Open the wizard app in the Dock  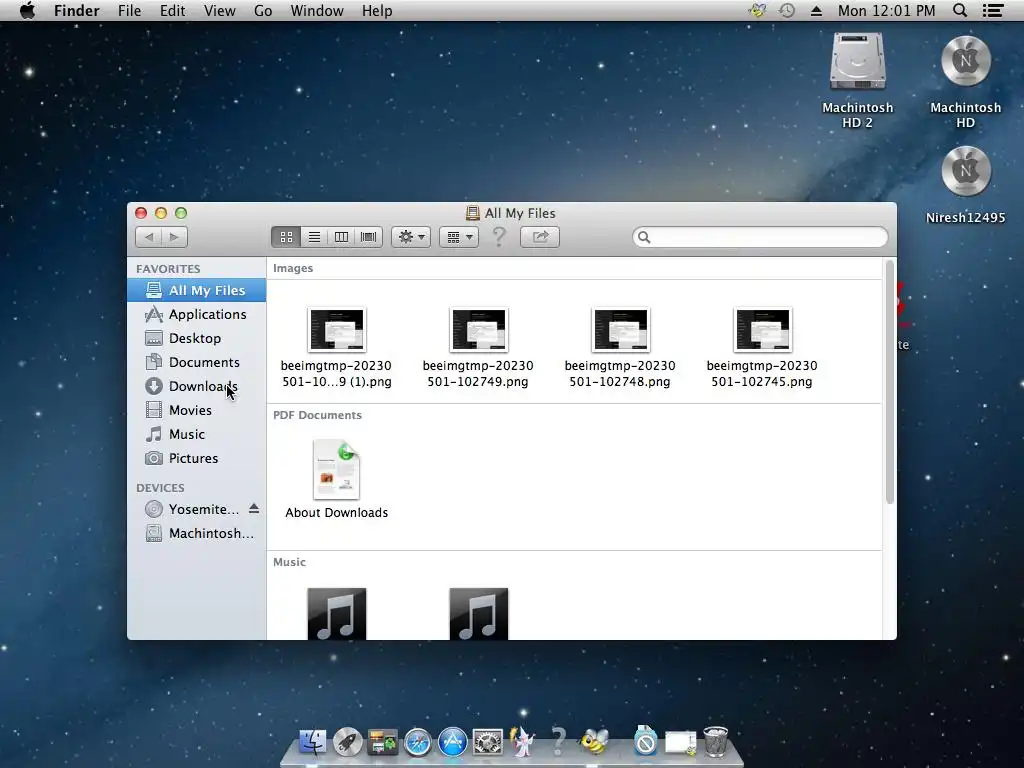(522, 742)
